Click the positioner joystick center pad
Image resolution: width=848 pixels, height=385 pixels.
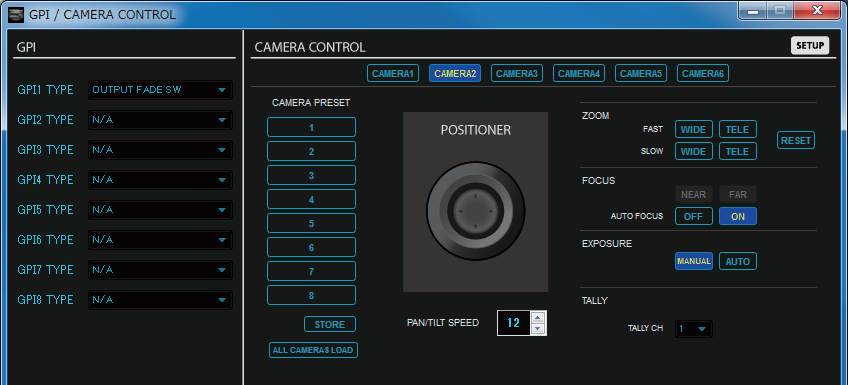pos(475,210)
